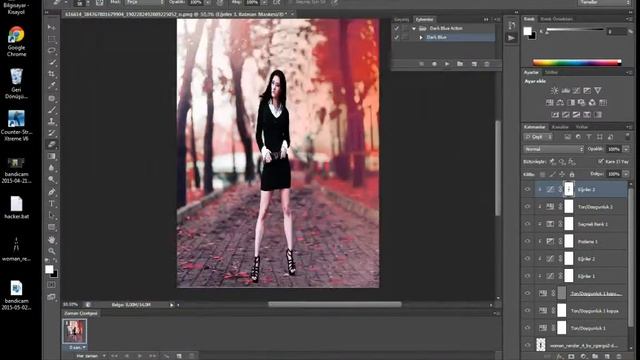The width and height of the screenshot is (640, 360).
Task: Switch to the Geçmiş tab
Action: coord(402,20)
